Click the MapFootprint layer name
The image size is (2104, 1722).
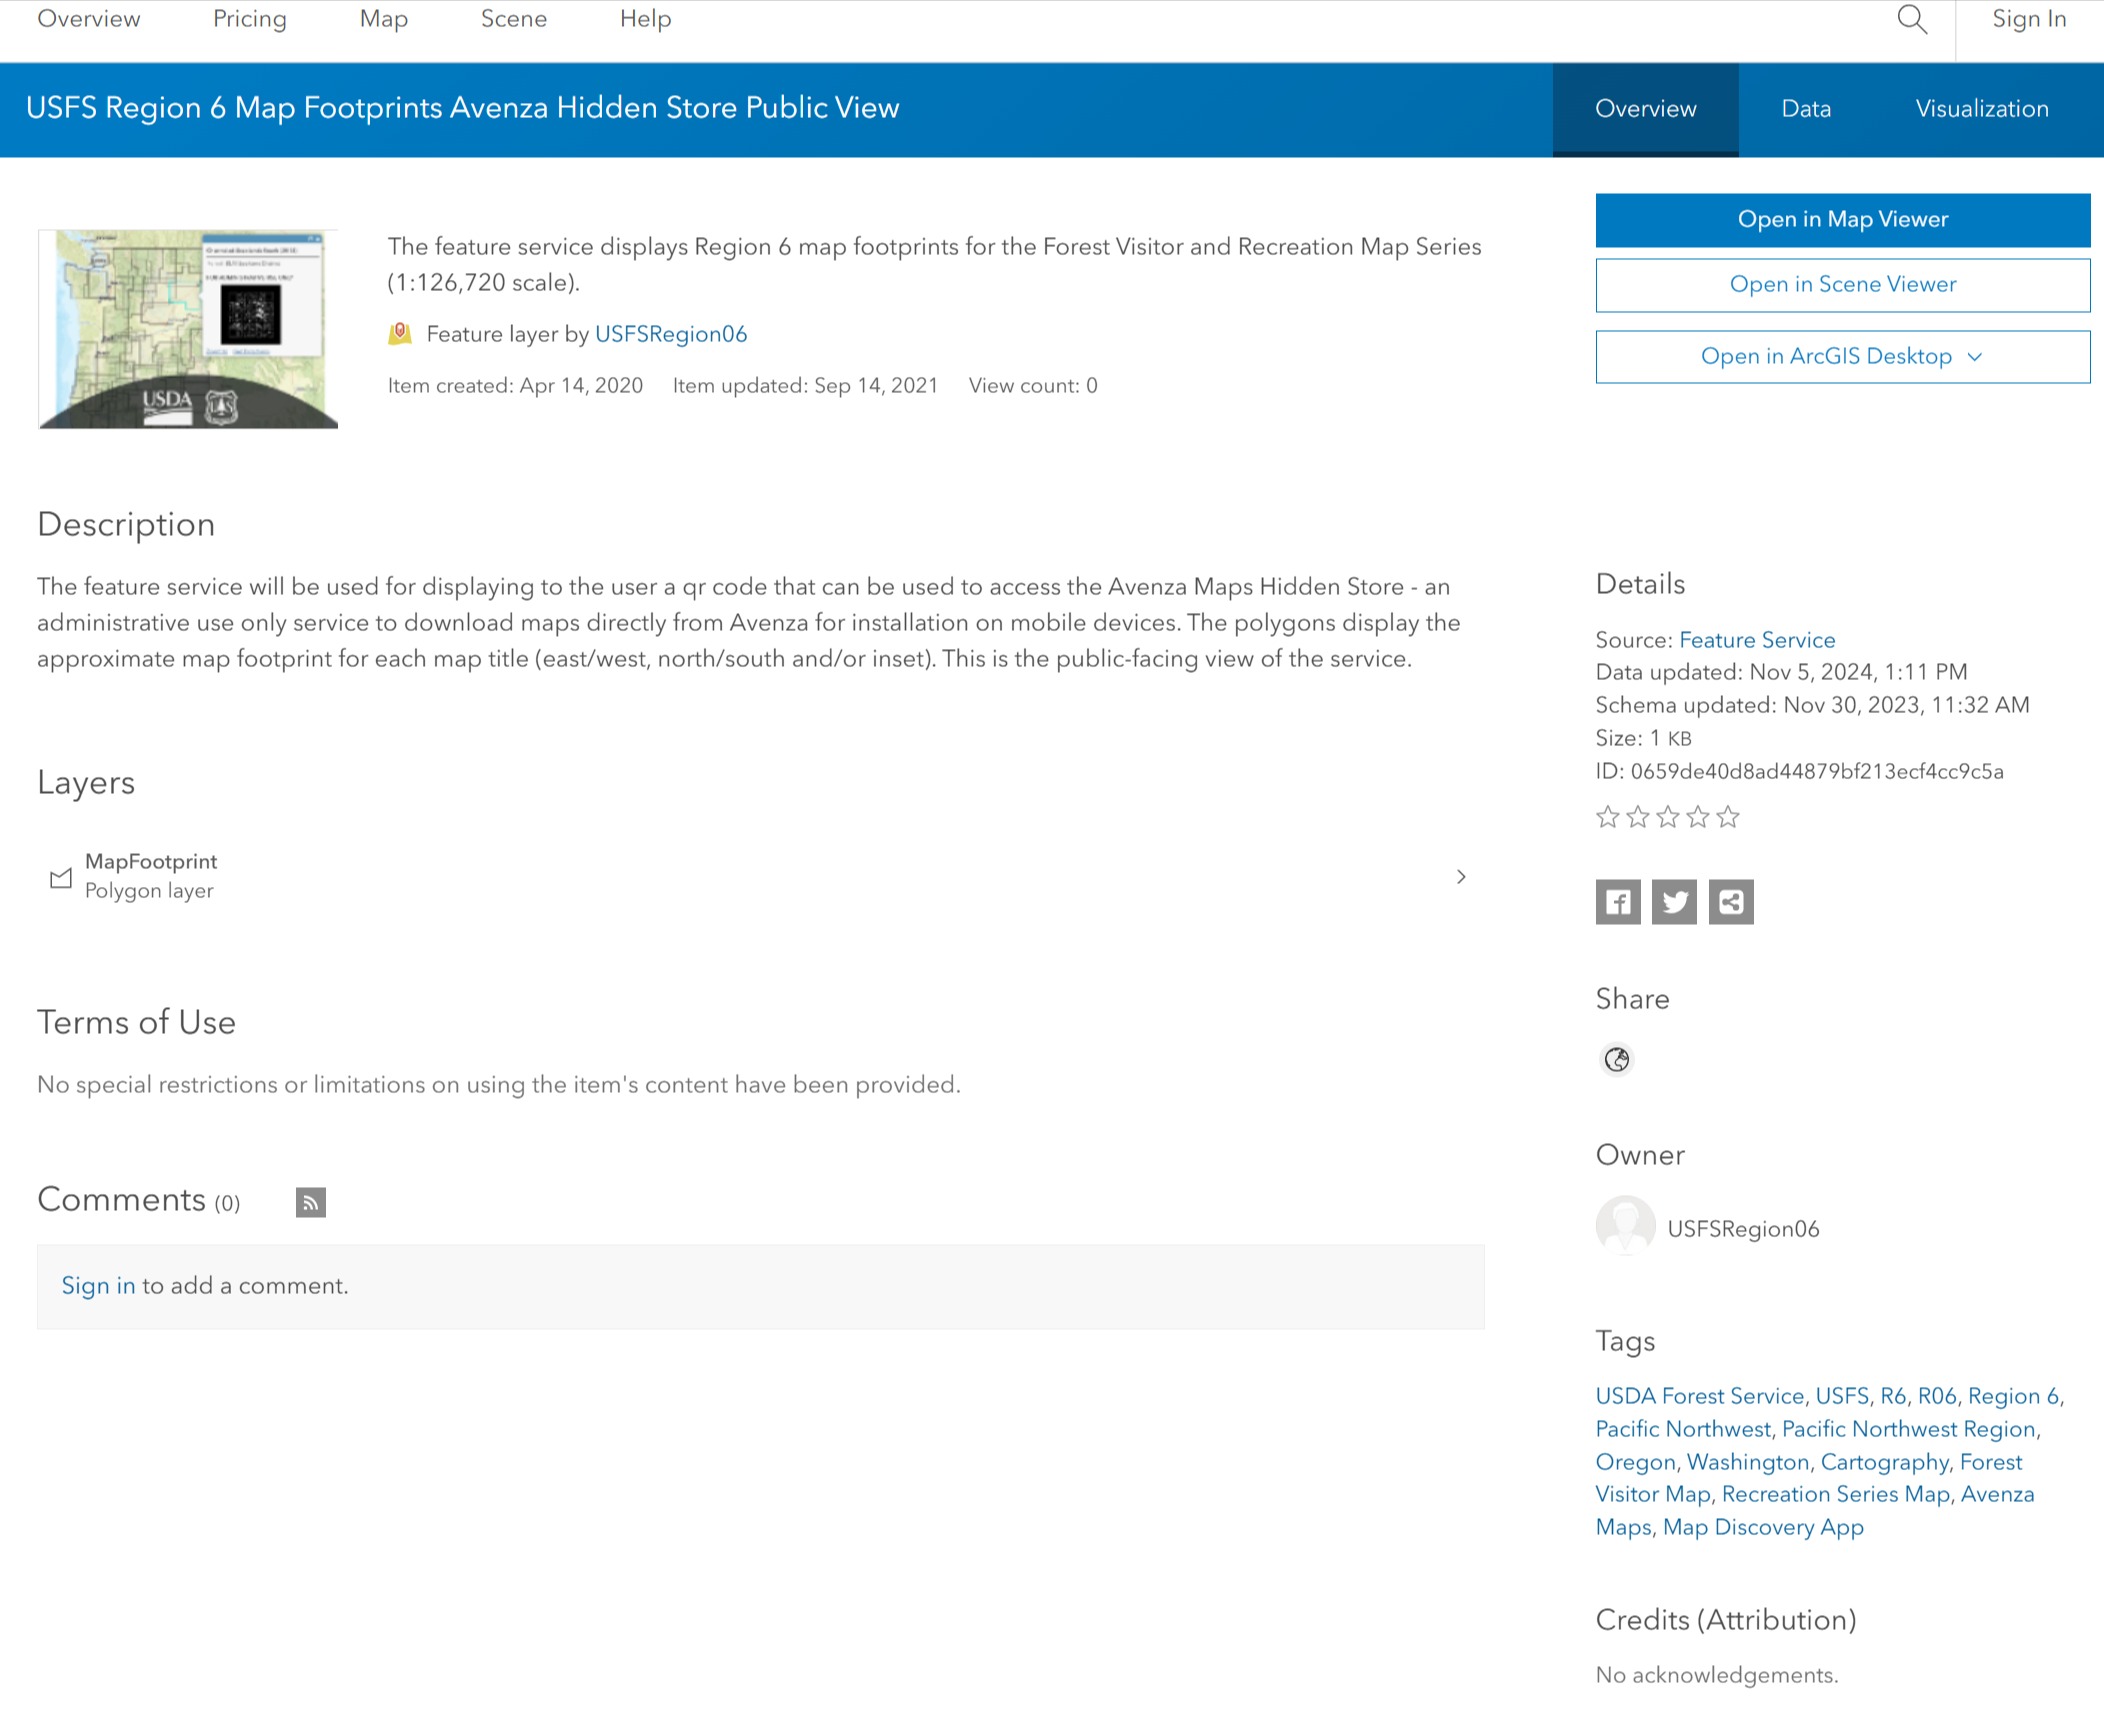(x=151, y=861)
